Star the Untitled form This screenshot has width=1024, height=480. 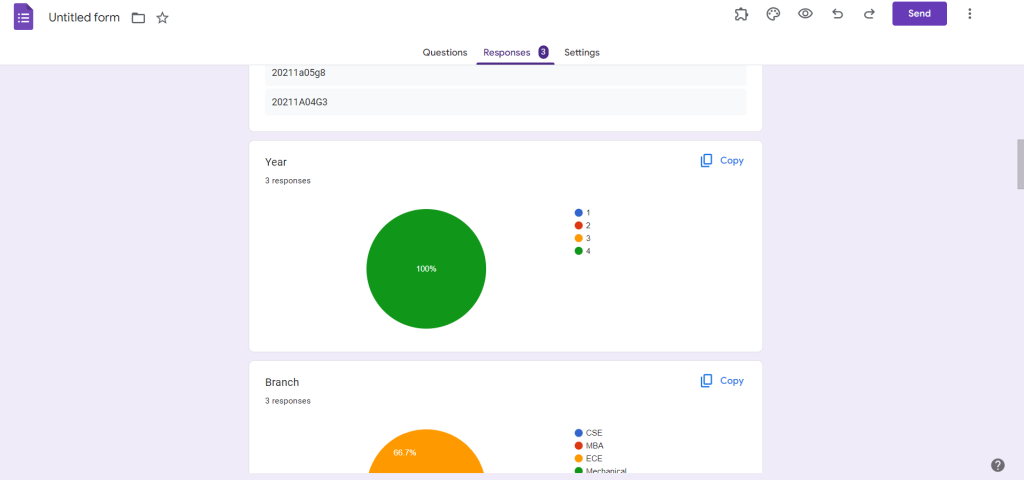(163, 18)
